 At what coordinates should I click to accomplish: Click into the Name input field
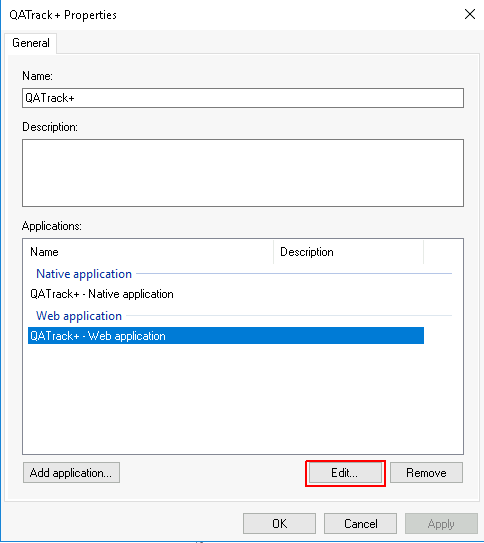[243, 98]
